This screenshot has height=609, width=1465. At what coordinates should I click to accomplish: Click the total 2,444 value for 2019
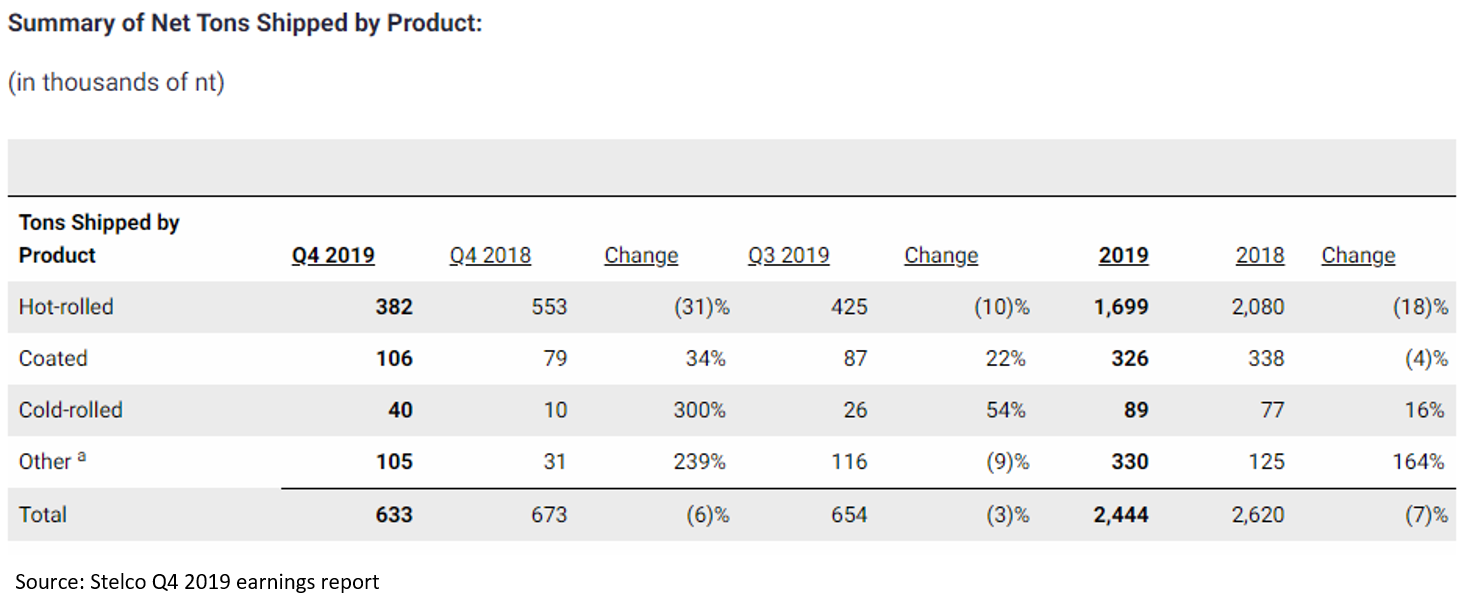click(1120, 515)
